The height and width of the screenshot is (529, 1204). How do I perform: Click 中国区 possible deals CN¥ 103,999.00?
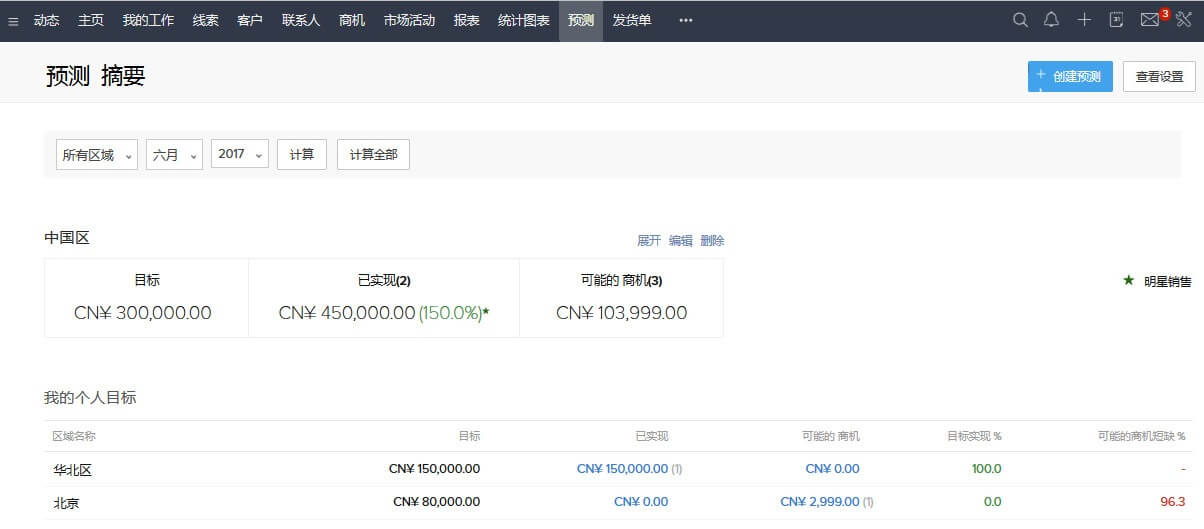[x=622, y=313]
